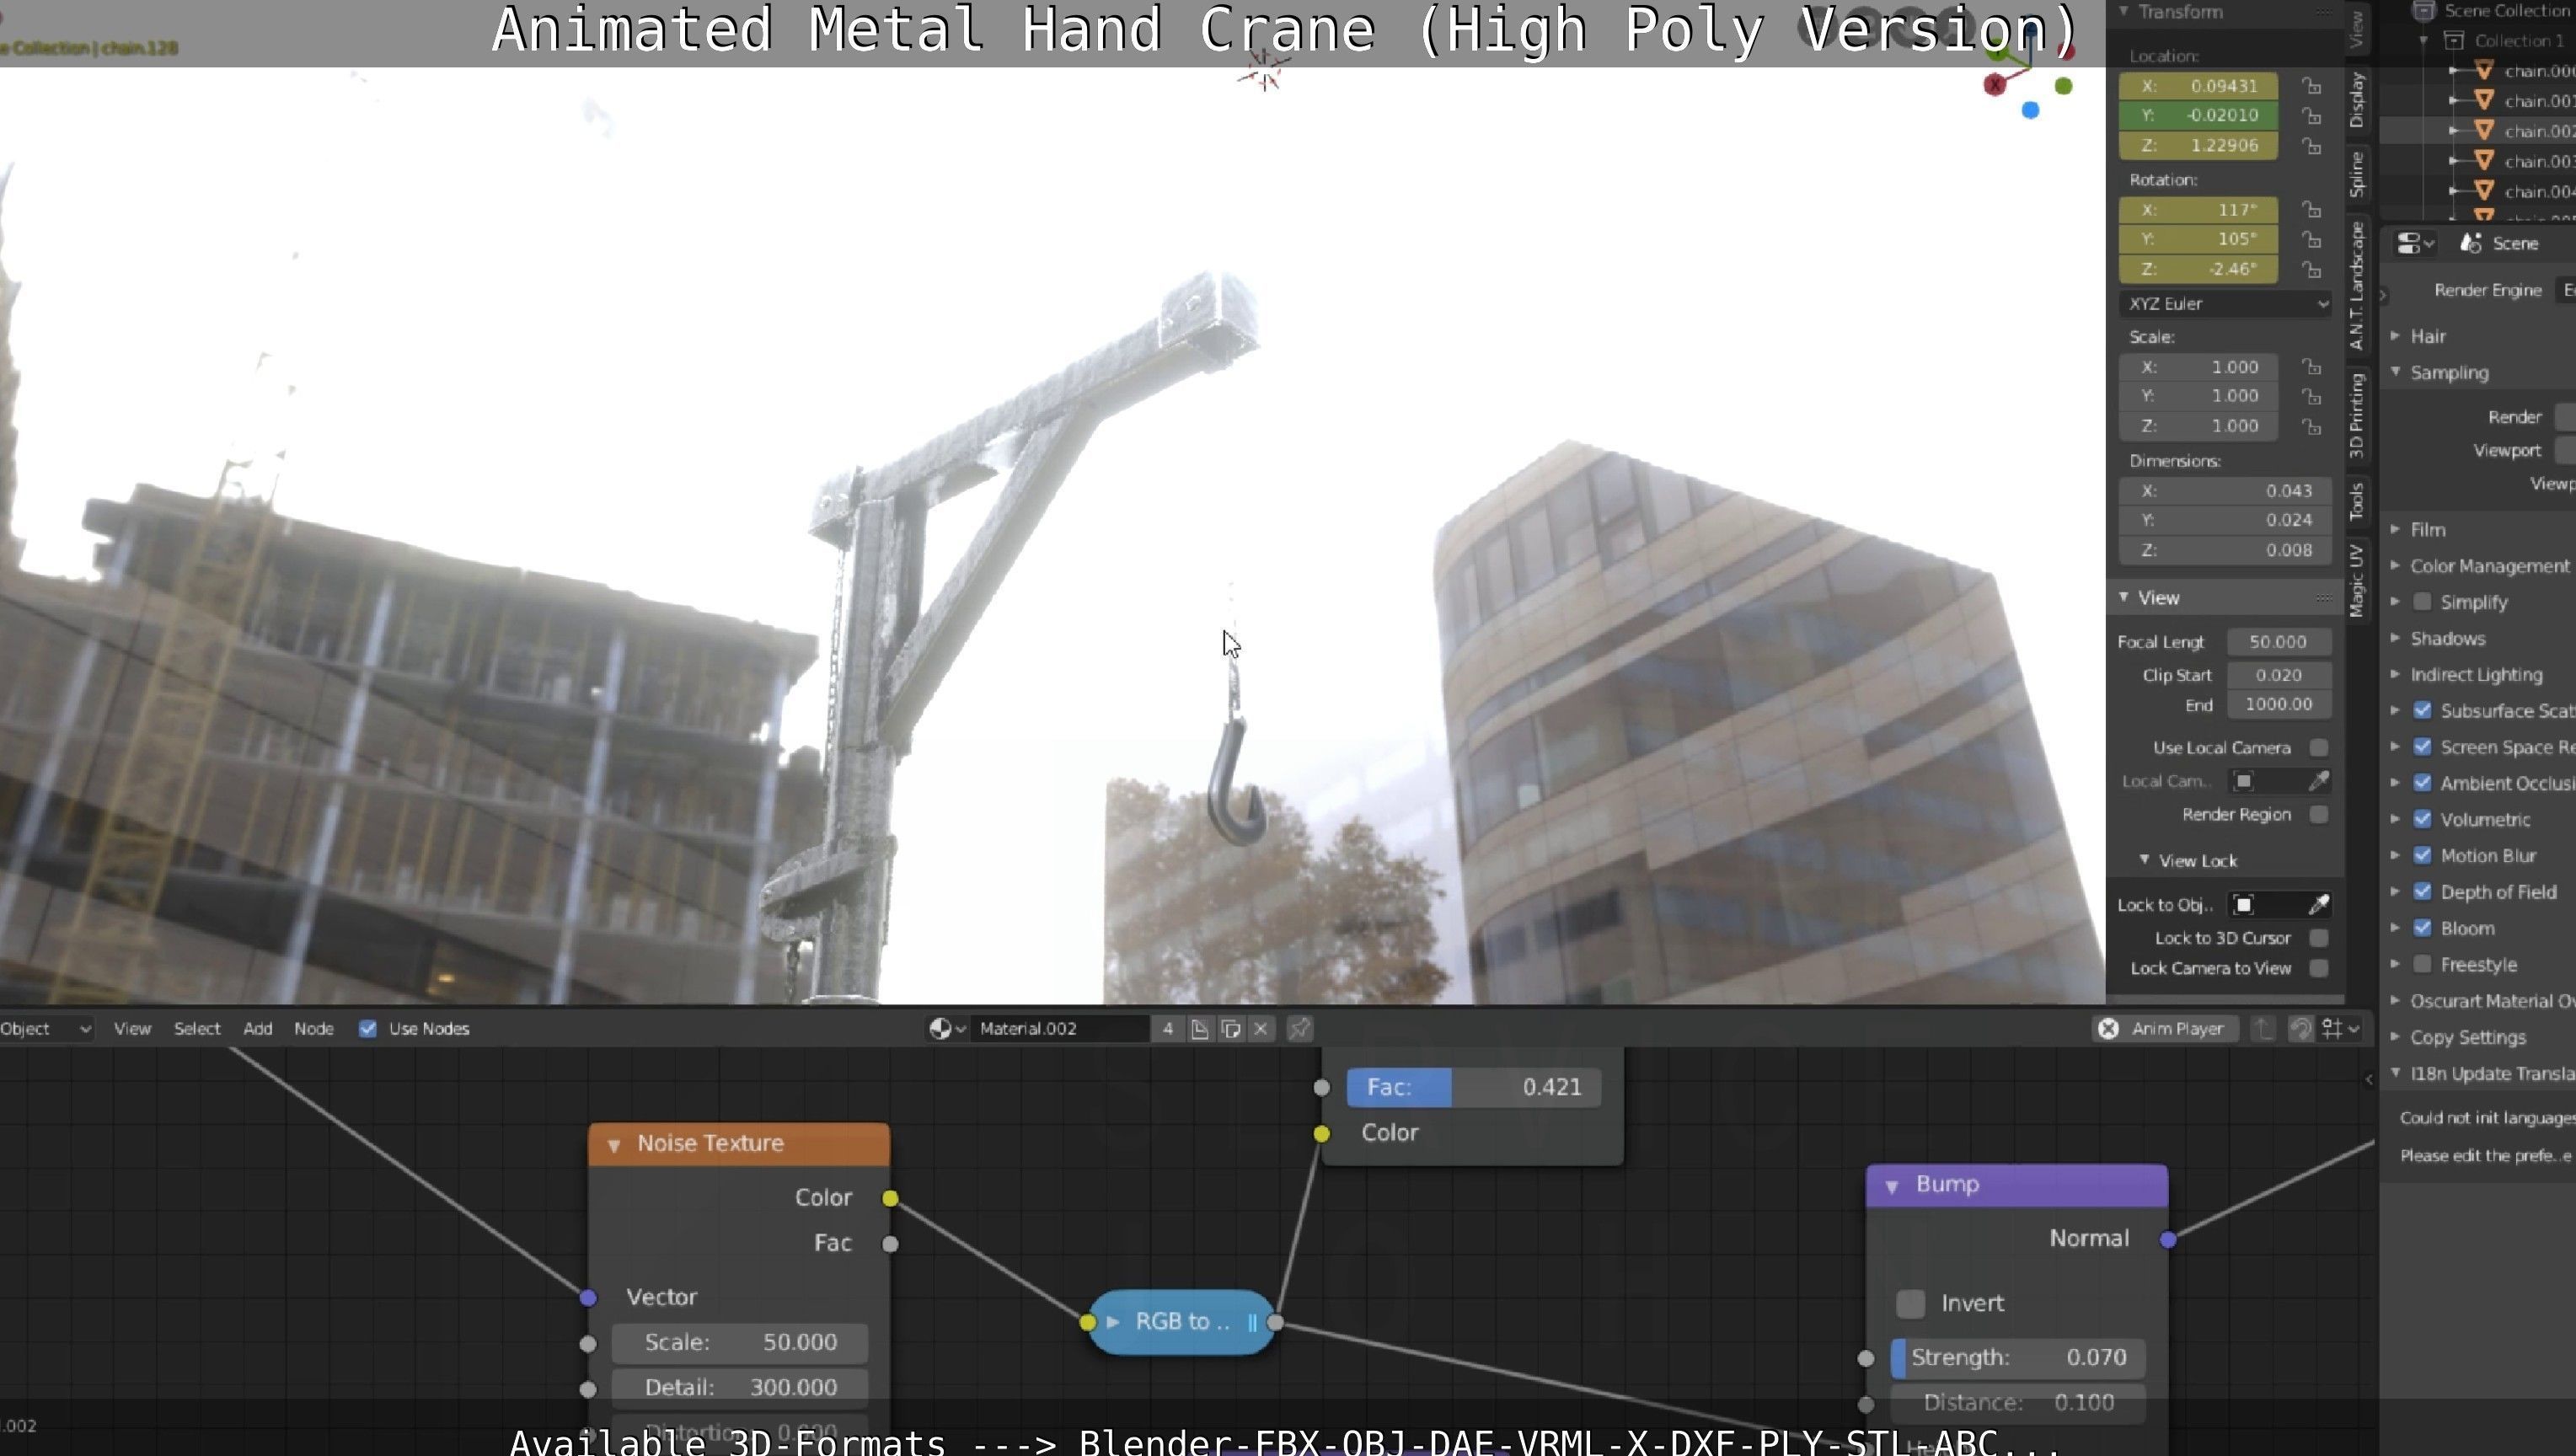Click the Local Camera eyedropper icon
This screenshot has width=2576, height=1456.
click(2318, 781)
